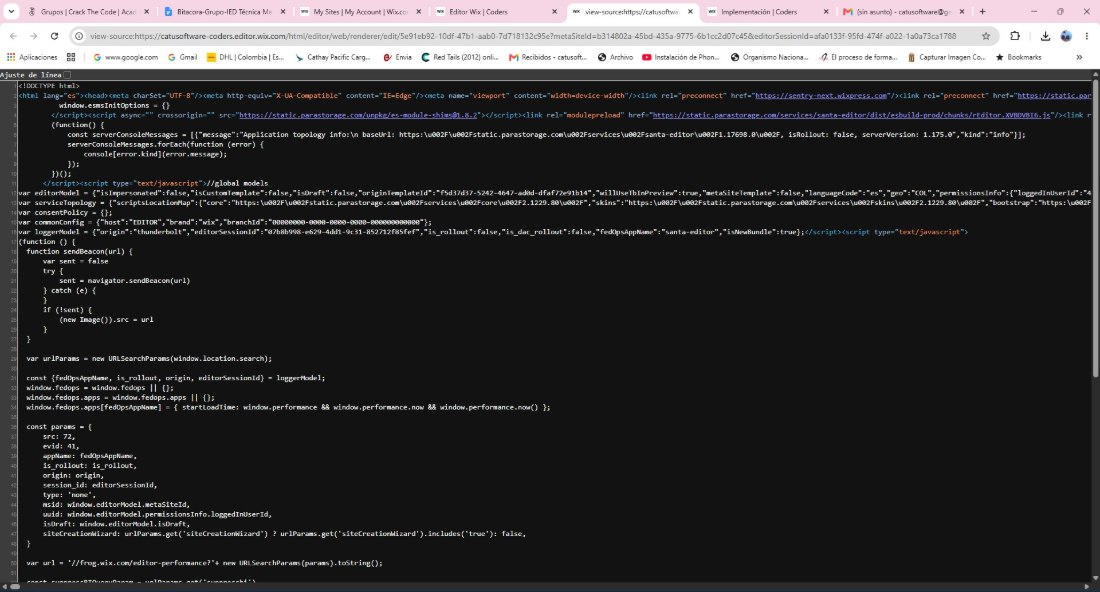
Task: Open the Red Tails (2012) bookmark
Action: click(460, 58)
